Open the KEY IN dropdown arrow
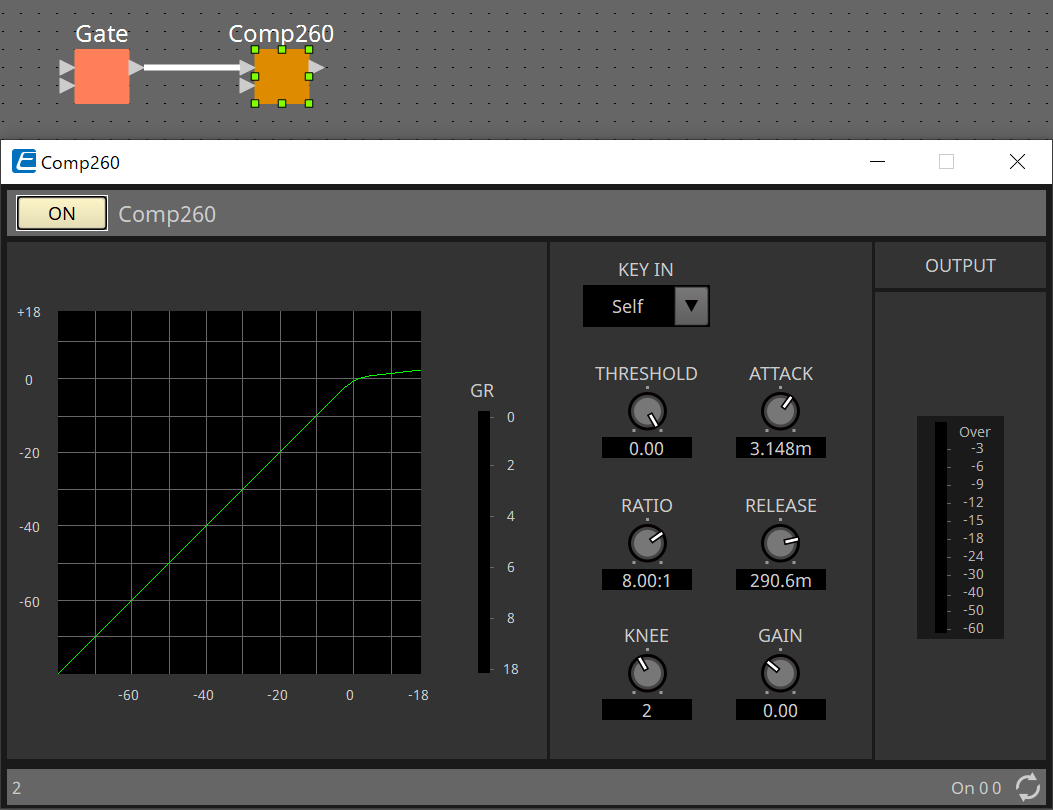The image size is (1053, 810). 691,306
